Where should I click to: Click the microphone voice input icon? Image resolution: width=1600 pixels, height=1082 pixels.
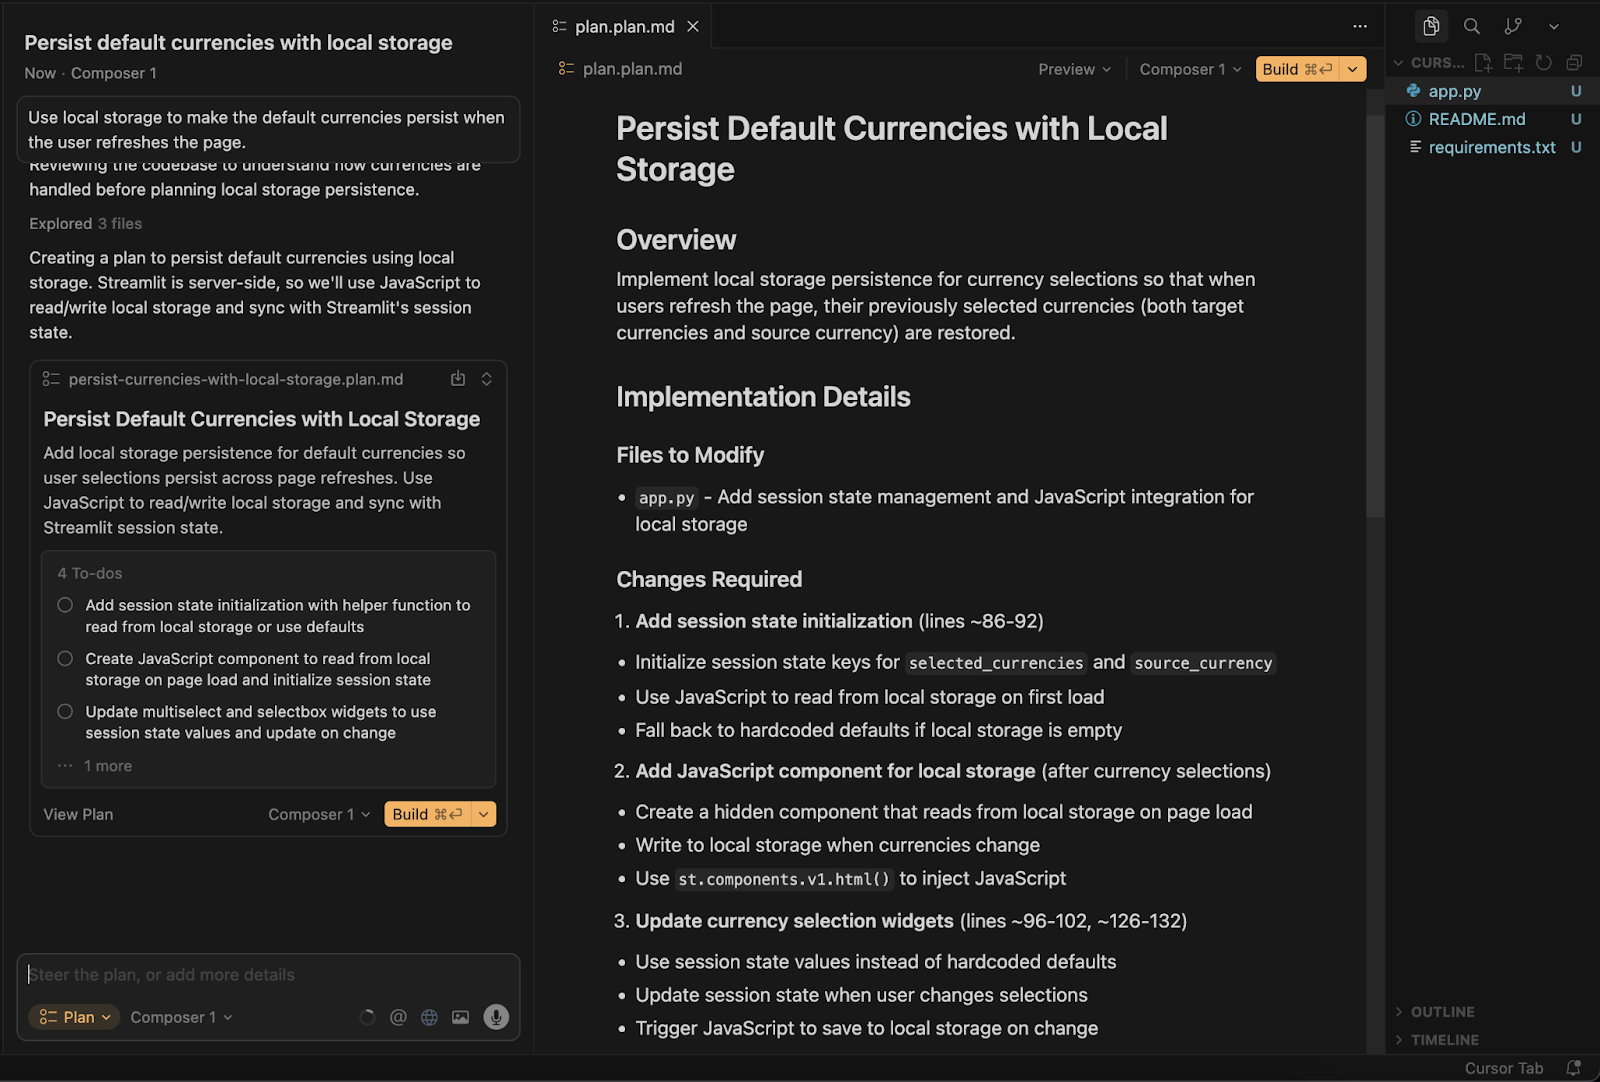tap(496, 1017)
